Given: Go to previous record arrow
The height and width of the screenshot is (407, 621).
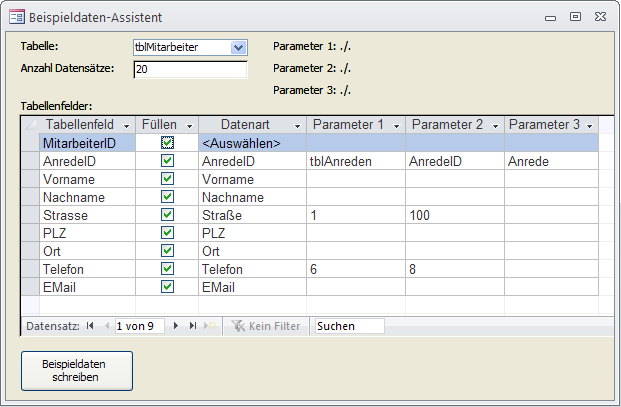Looking at the screenshot, I should pos(107,325).
